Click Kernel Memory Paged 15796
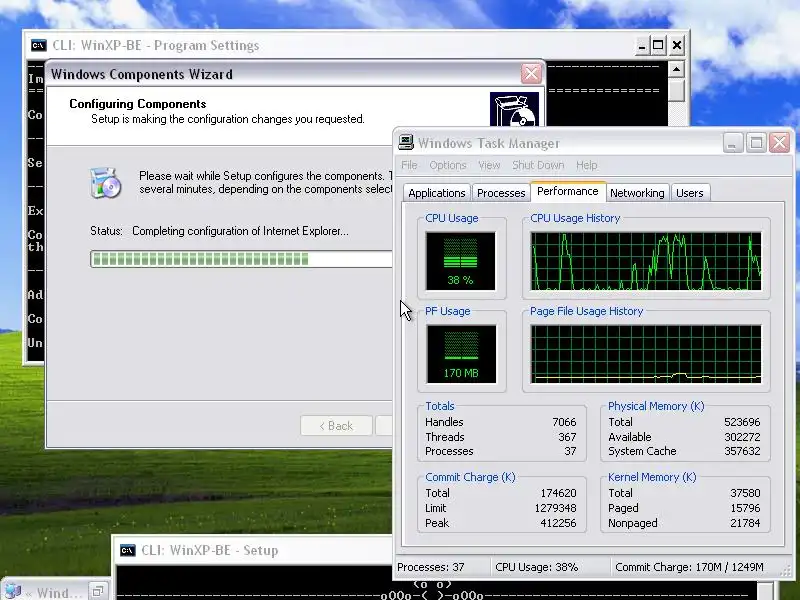The width and height of the screenshot is (800, 600). tap(745, 508)
